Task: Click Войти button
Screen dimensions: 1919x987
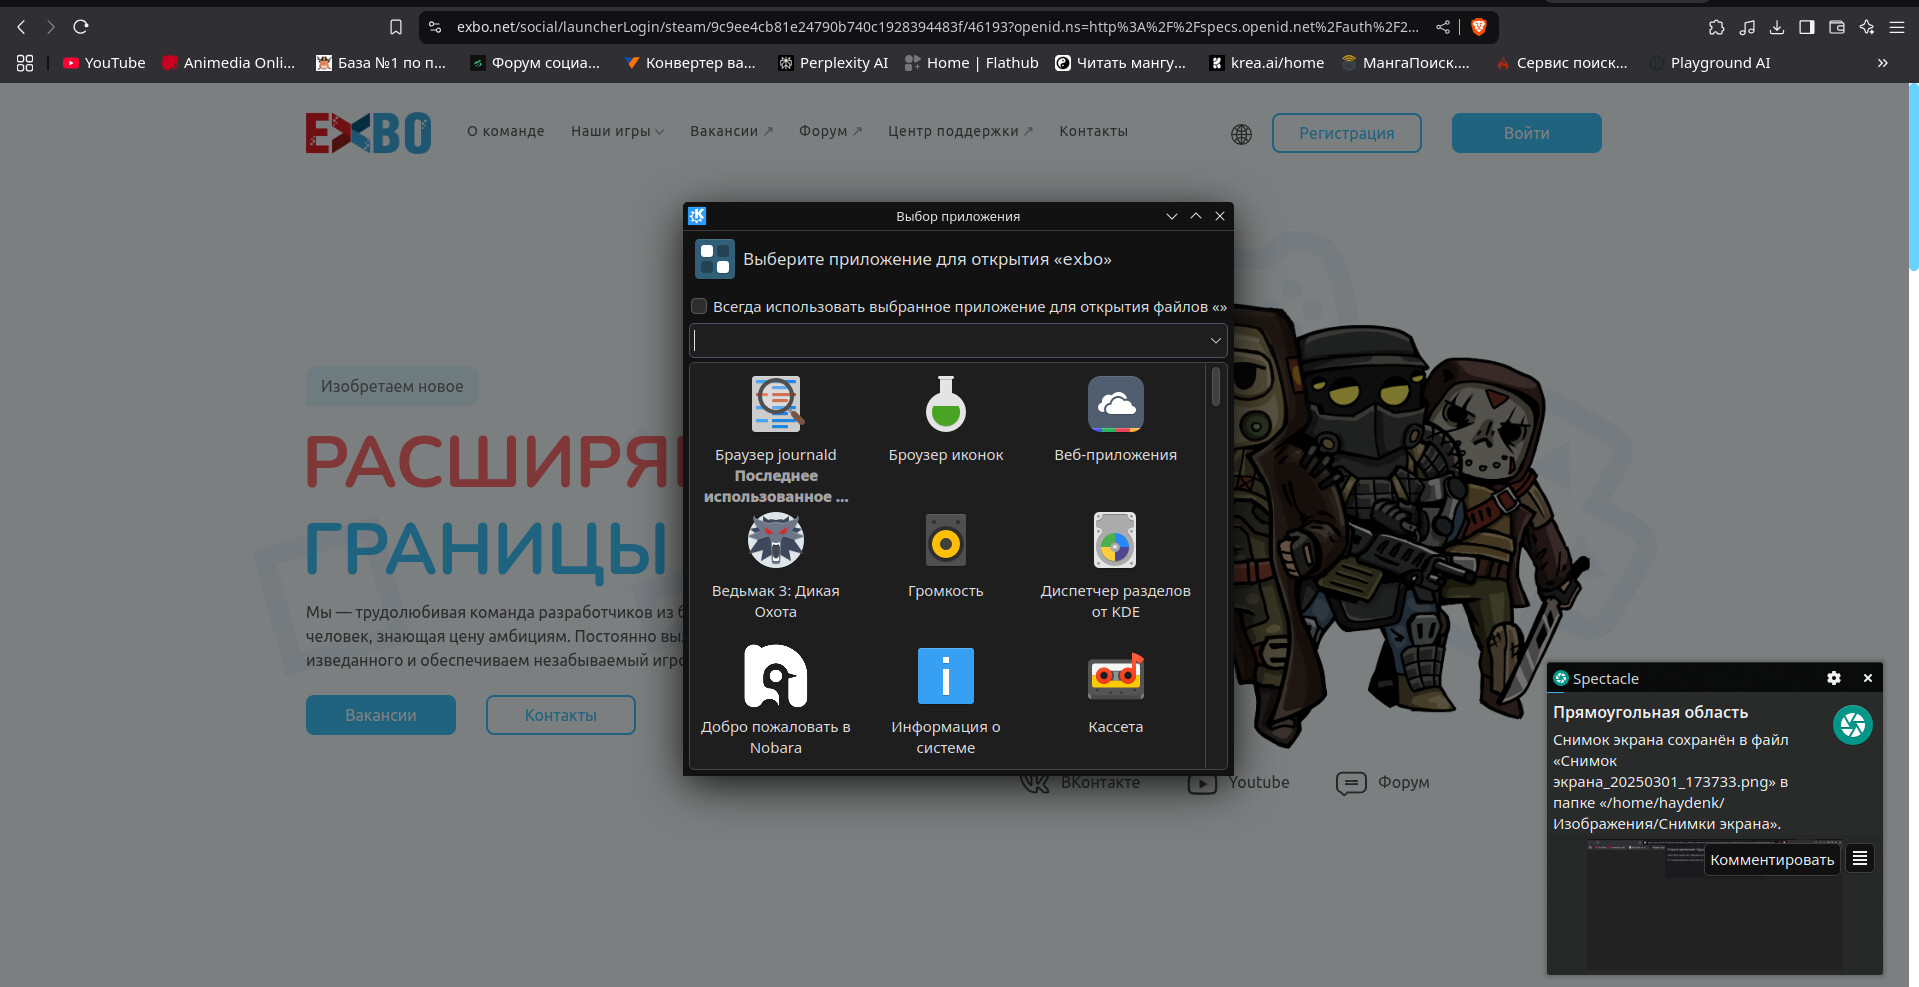Action: (1526, 133)
